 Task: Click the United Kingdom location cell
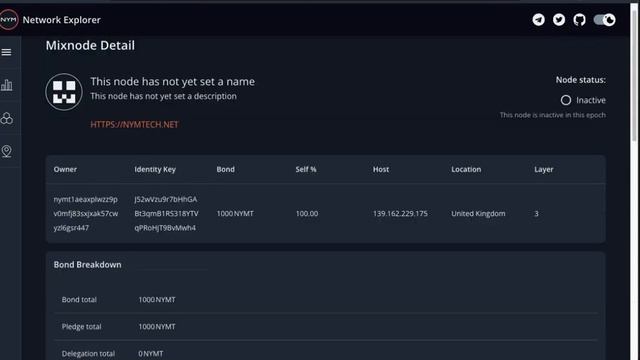[478, 213]
